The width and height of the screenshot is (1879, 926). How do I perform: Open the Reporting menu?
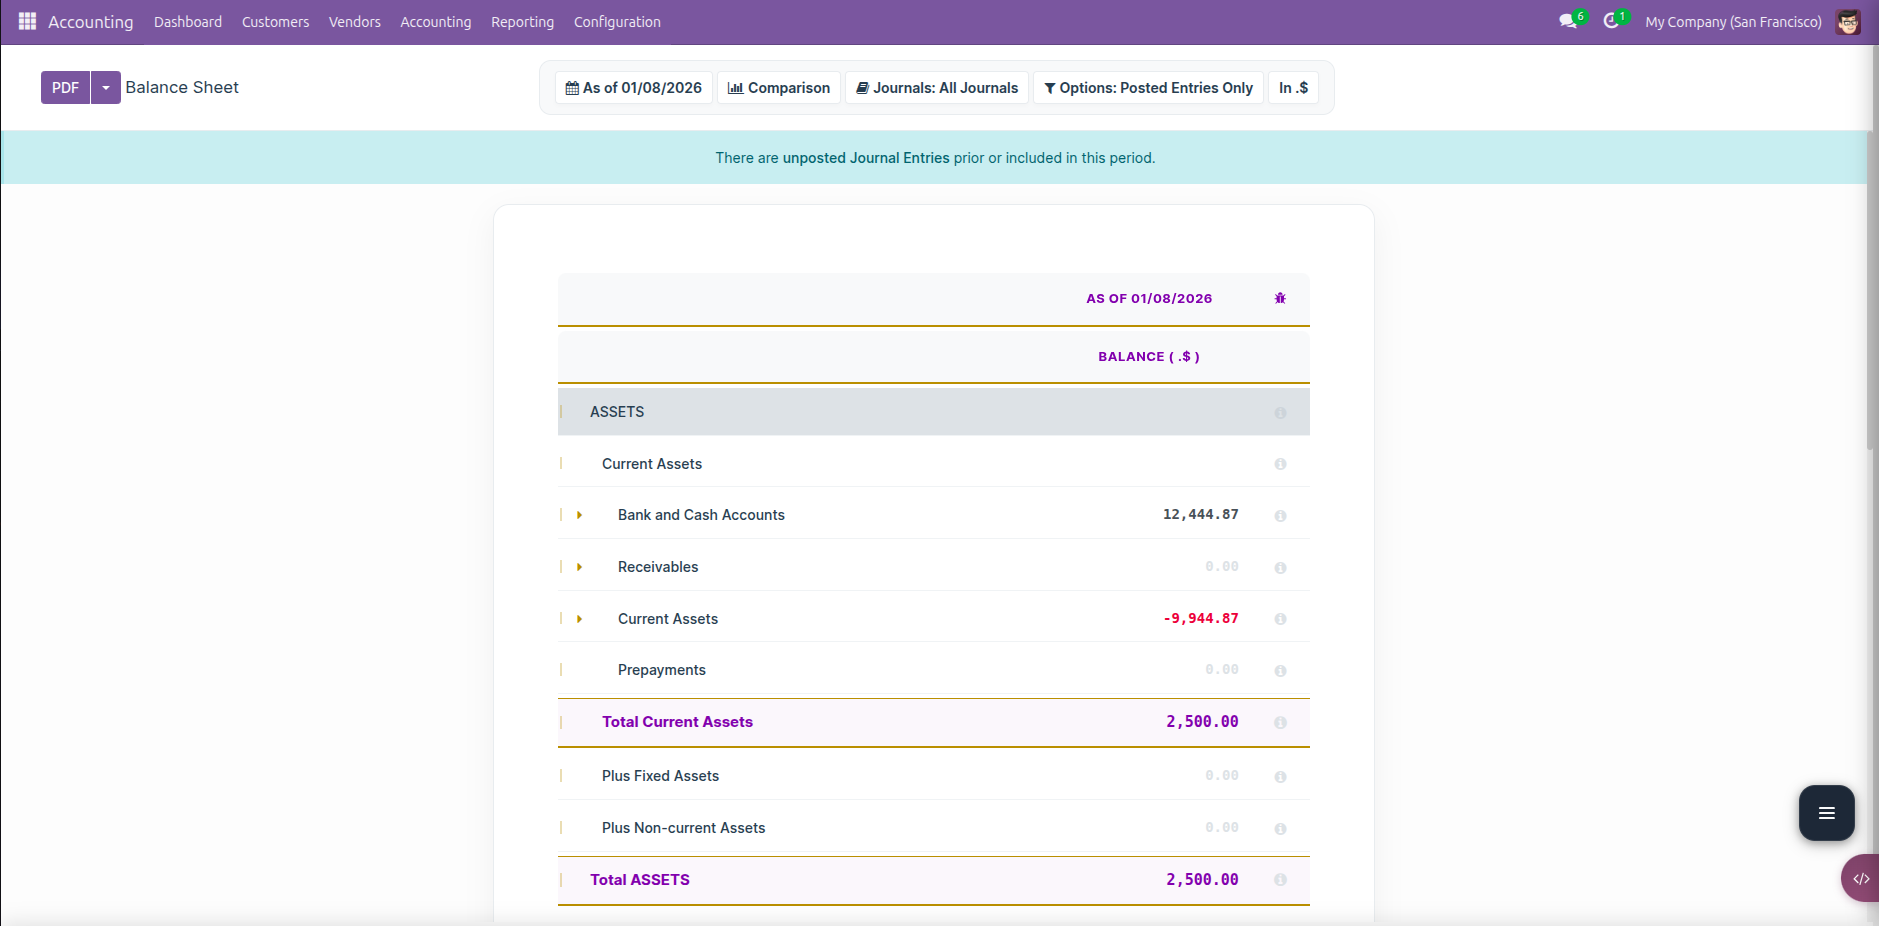click(x=522, y=22)
